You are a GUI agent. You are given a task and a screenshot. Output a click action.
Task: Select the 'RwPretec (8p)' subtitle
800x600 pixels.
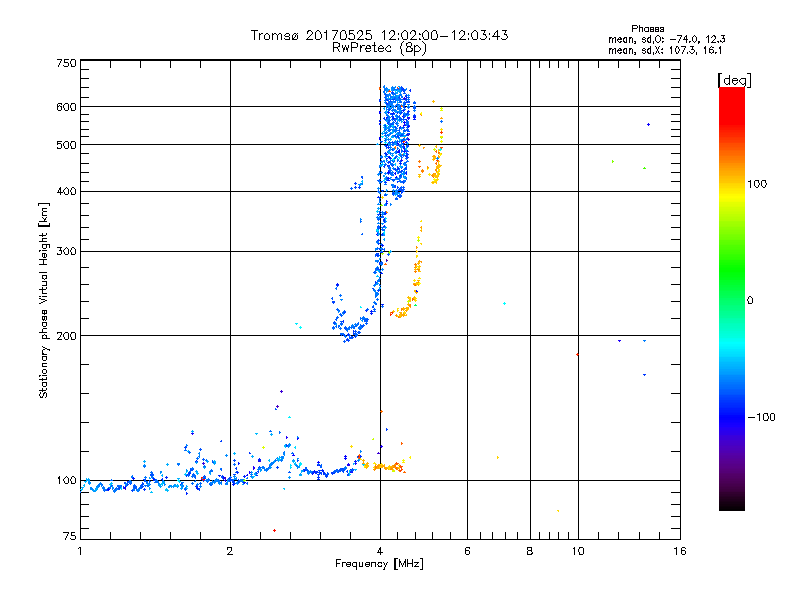(379, 48)
